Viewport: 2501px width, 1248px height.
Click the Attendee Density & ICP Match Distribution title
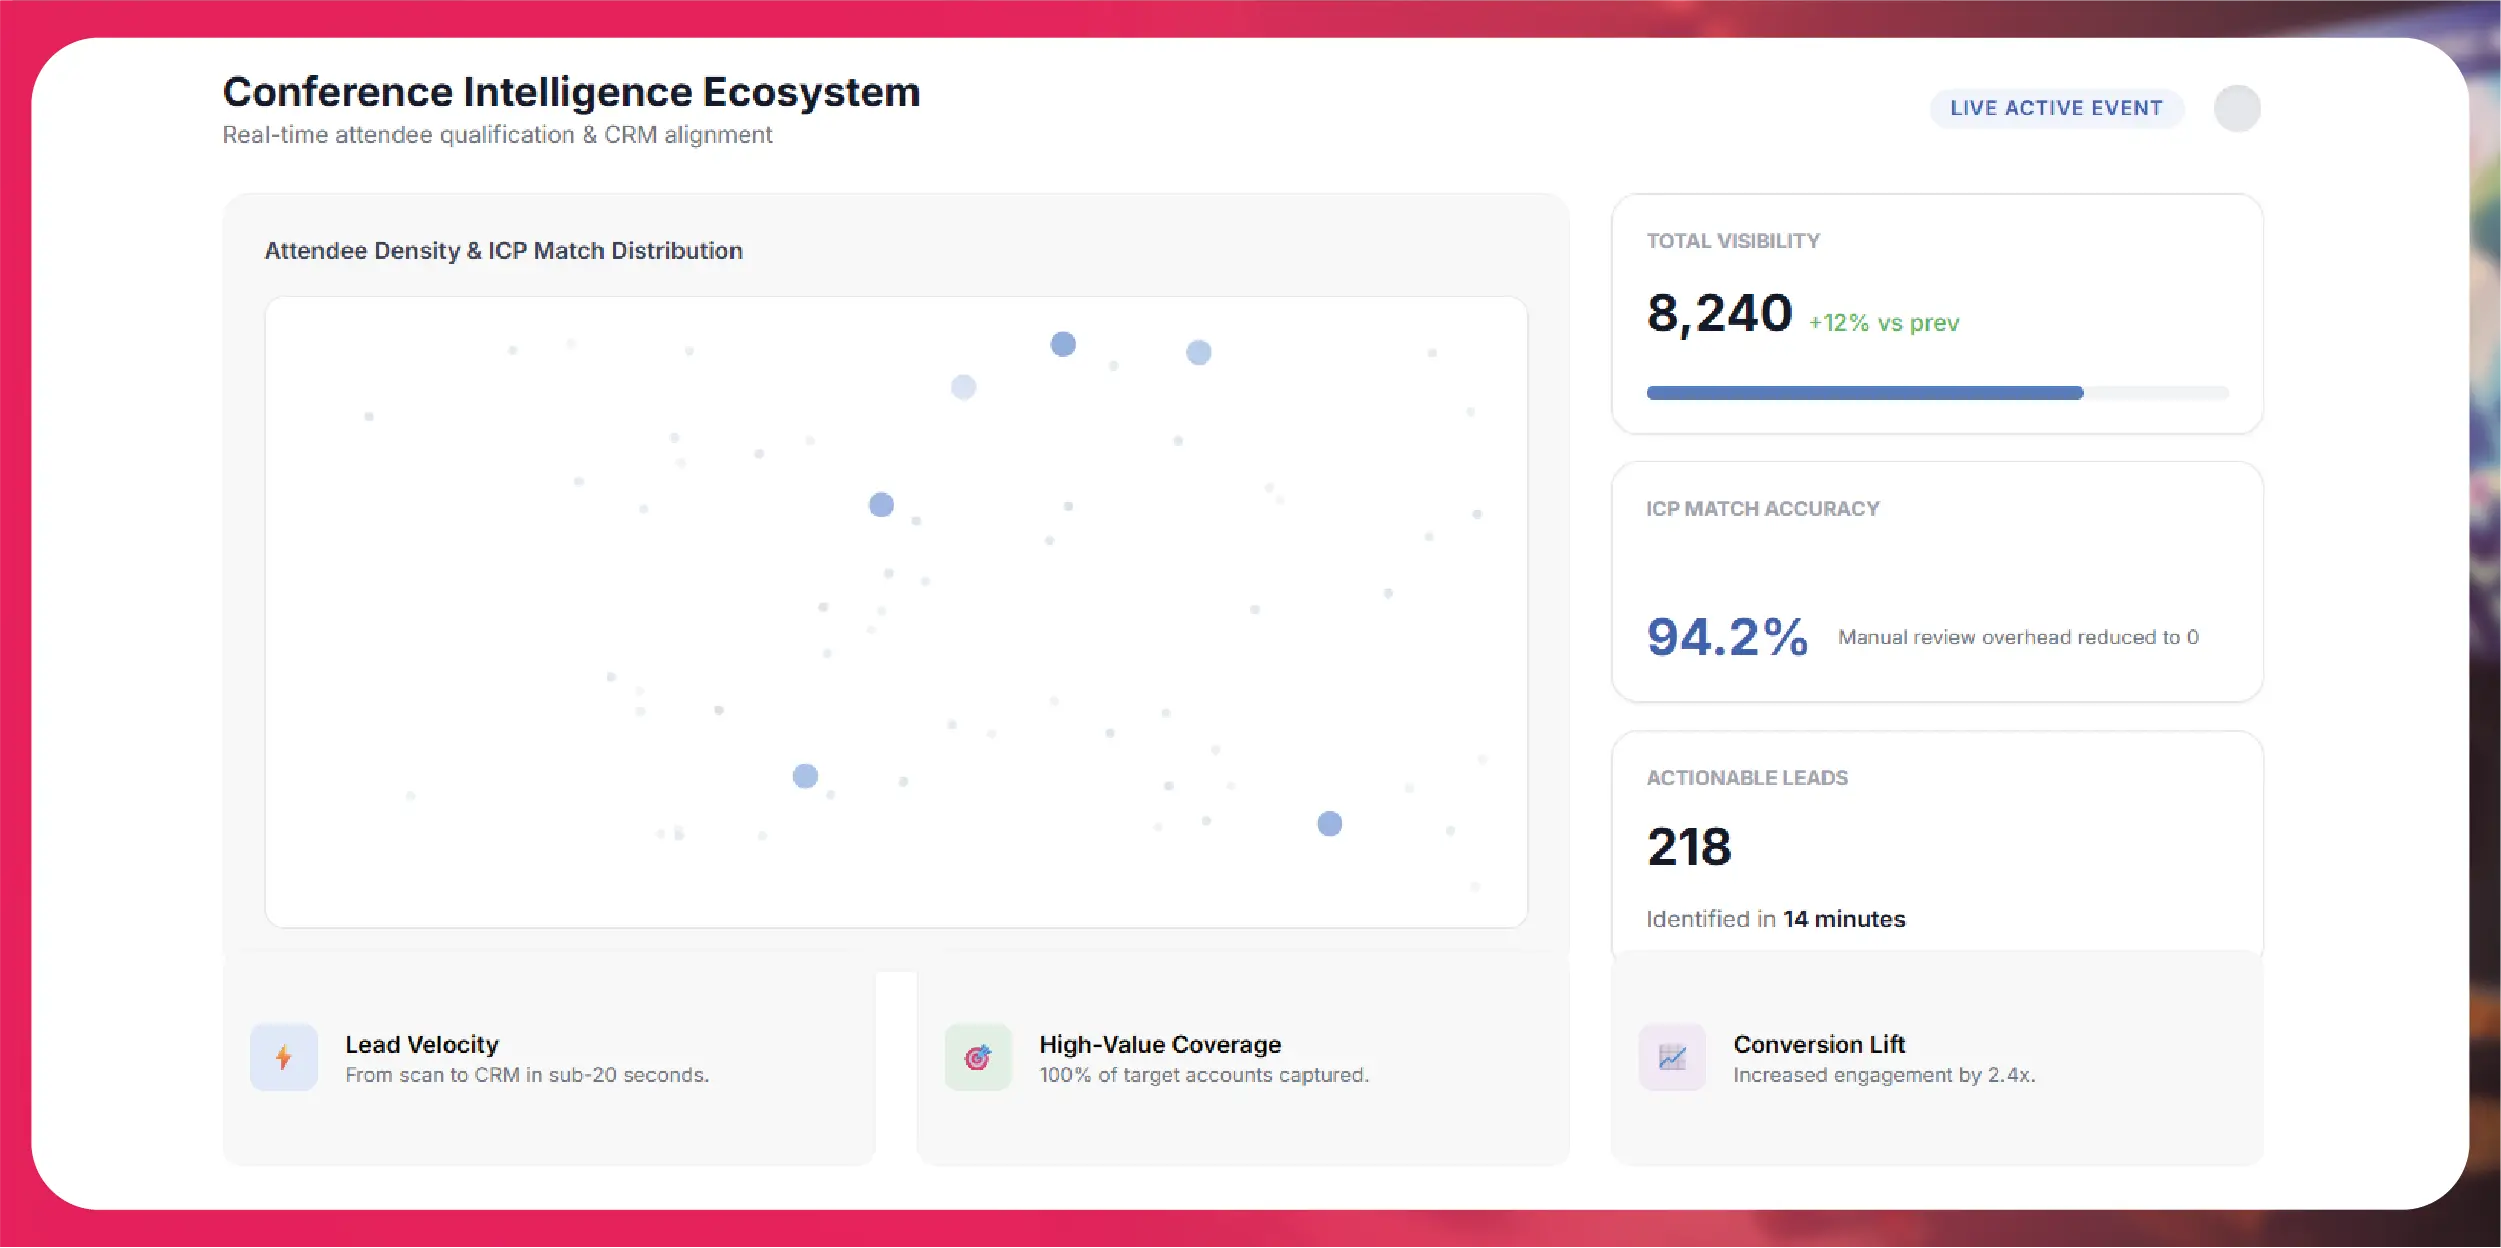(x=503, y=251)
